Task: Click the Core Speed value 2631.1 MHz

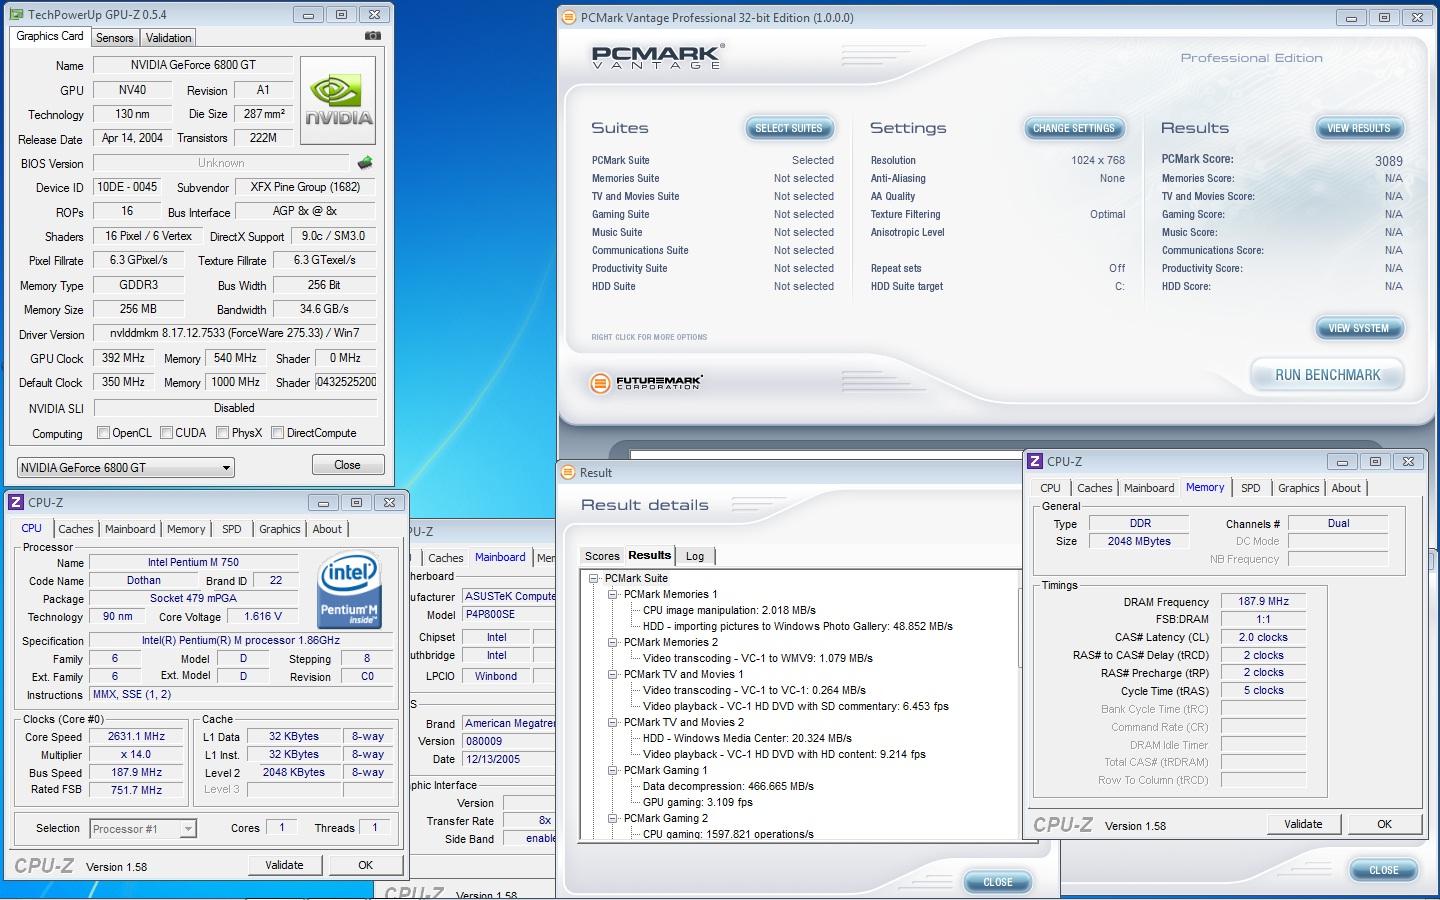Action: [x=136, y=736]
